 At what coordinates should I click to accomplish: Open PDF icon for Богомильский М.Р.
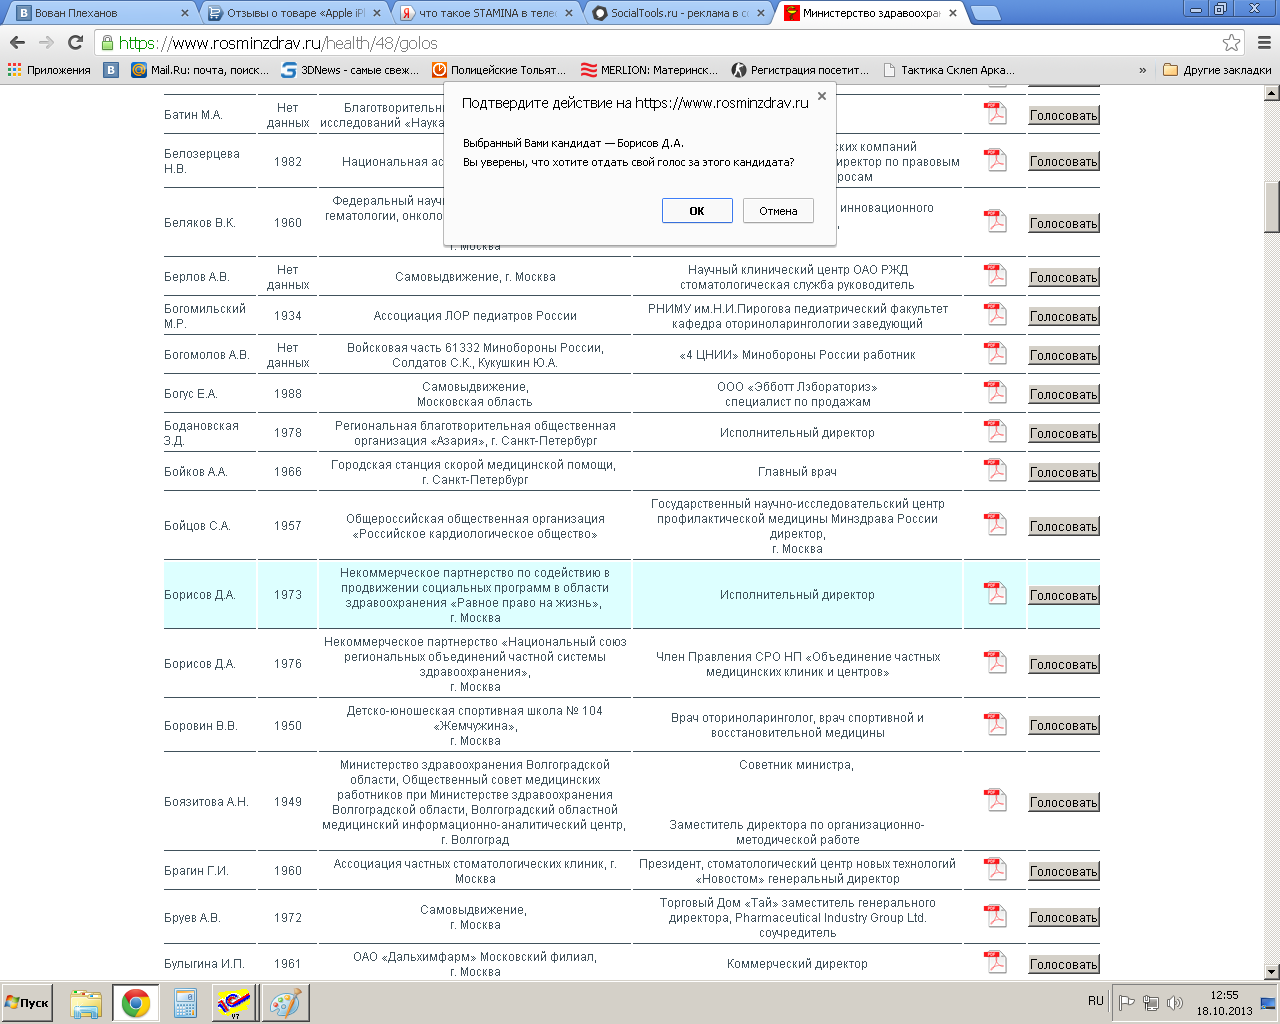coord(996,314)
